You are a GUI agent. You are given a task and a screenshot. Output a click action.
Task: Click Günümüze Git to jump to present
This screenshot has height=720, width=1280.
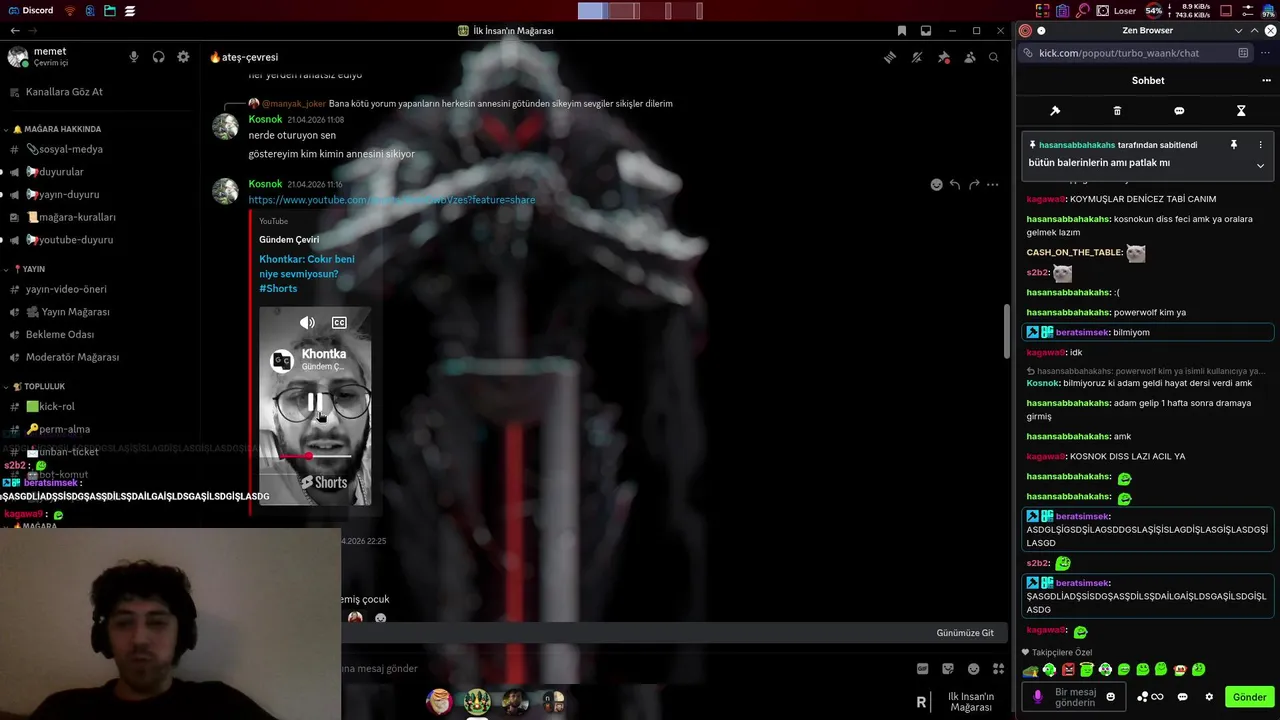click(965, 633)
